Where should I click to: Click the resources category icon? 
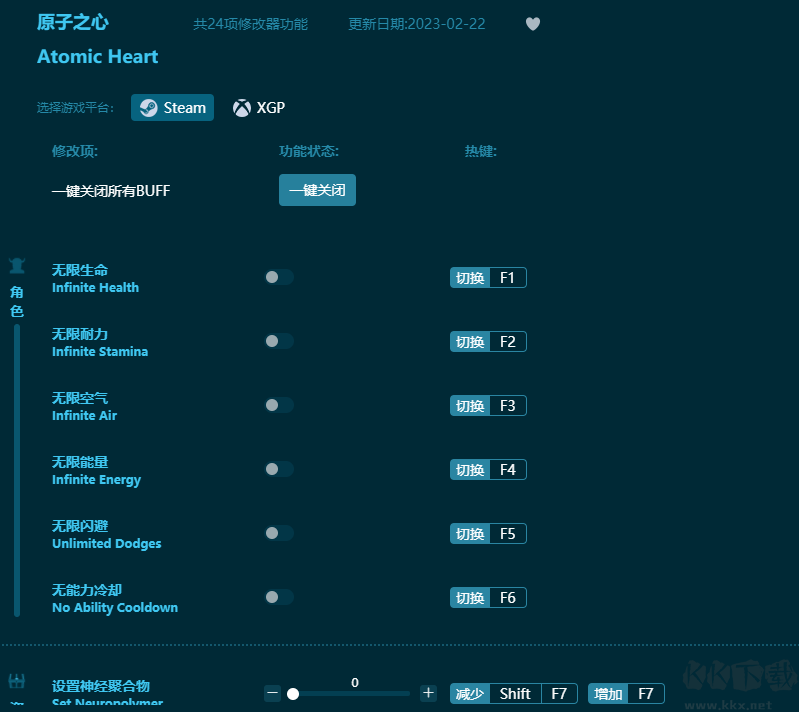click(x=17, y=681)
